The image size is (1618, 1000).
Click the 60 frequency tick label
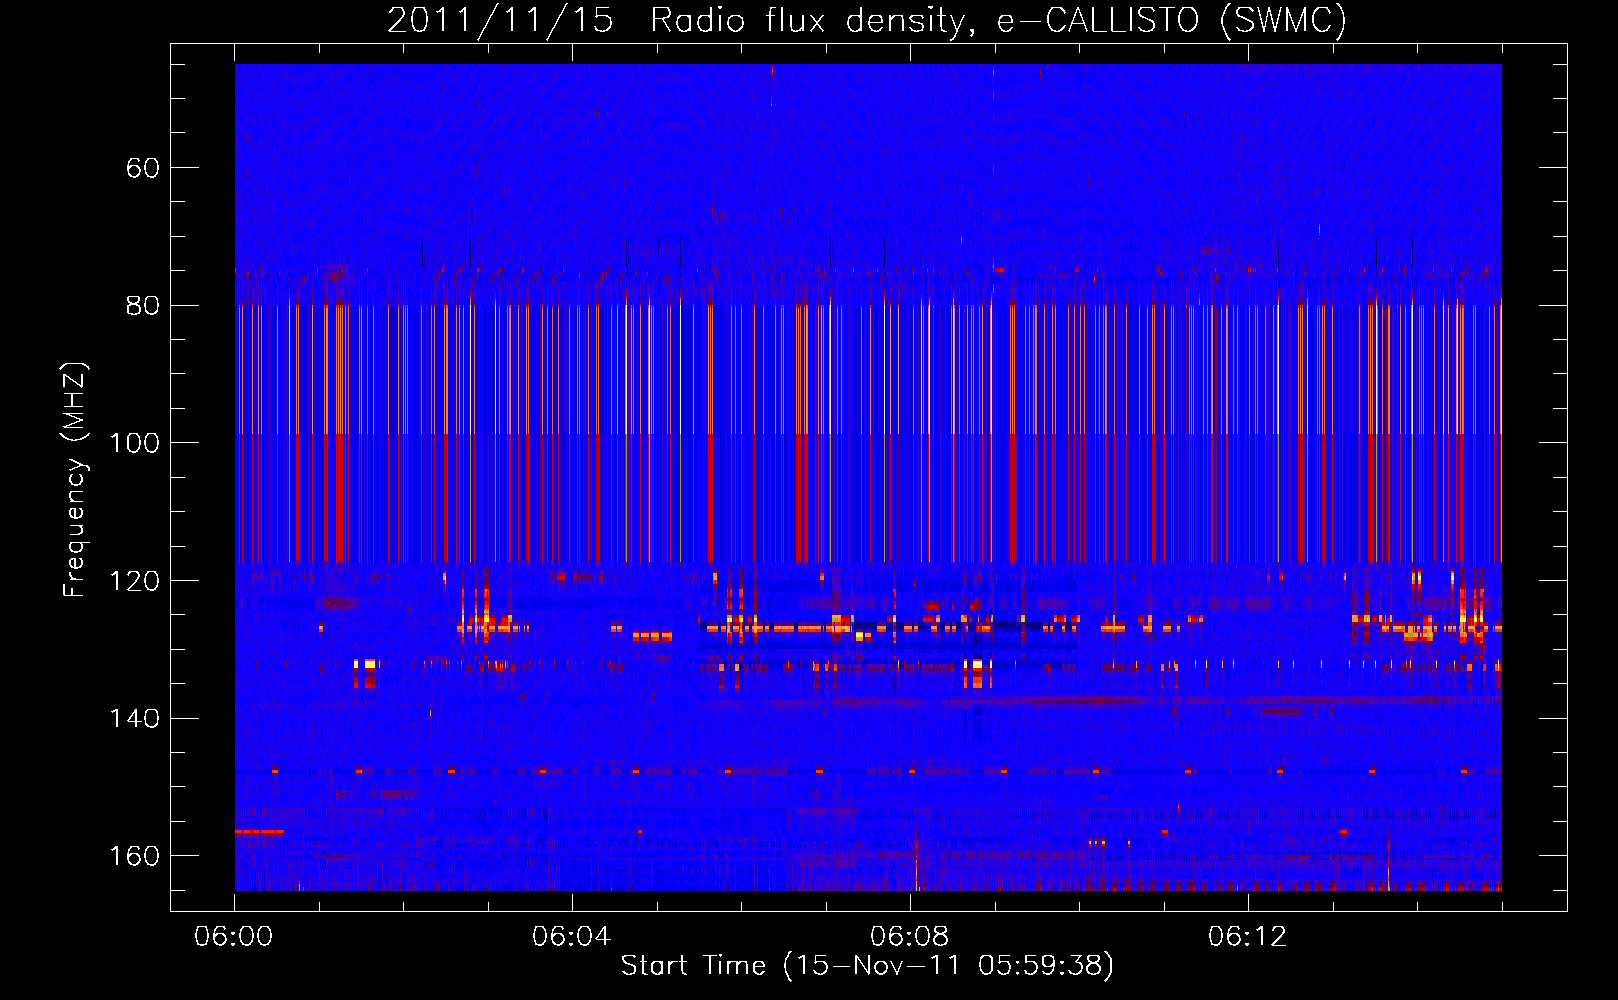click(143, 167)
